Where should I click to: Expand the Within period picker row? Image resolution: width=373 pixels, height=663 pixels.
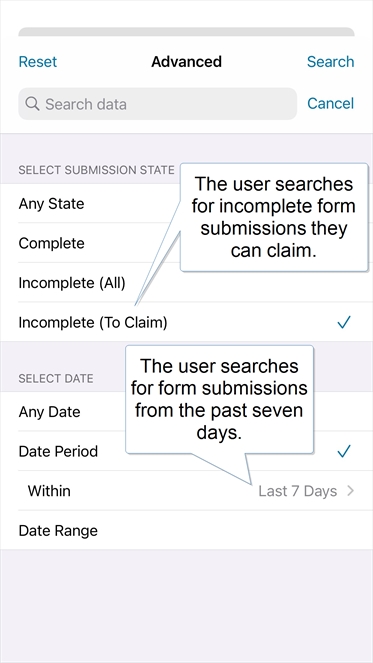186,491
